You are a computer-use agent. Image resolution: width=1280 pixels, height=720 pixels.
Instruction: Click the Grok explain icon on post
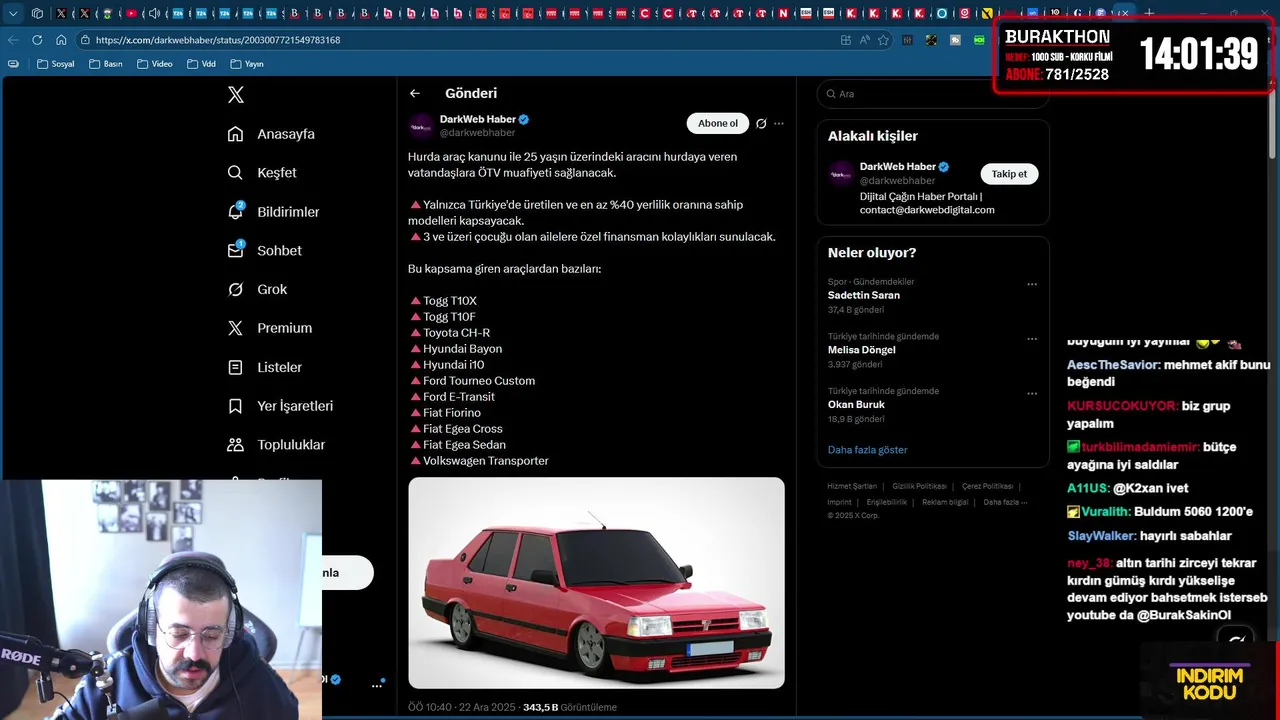(761, 124)
